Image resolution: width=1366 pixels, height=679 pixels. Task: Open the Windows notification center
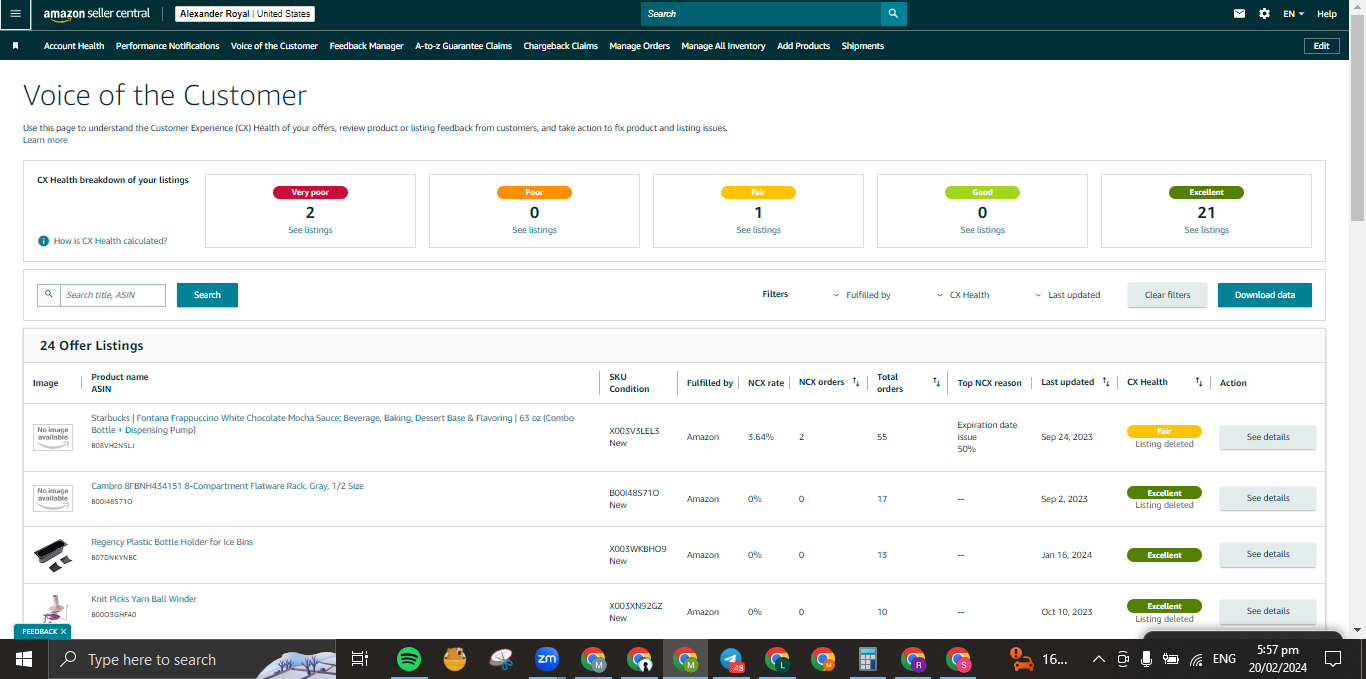(1332, 659)
